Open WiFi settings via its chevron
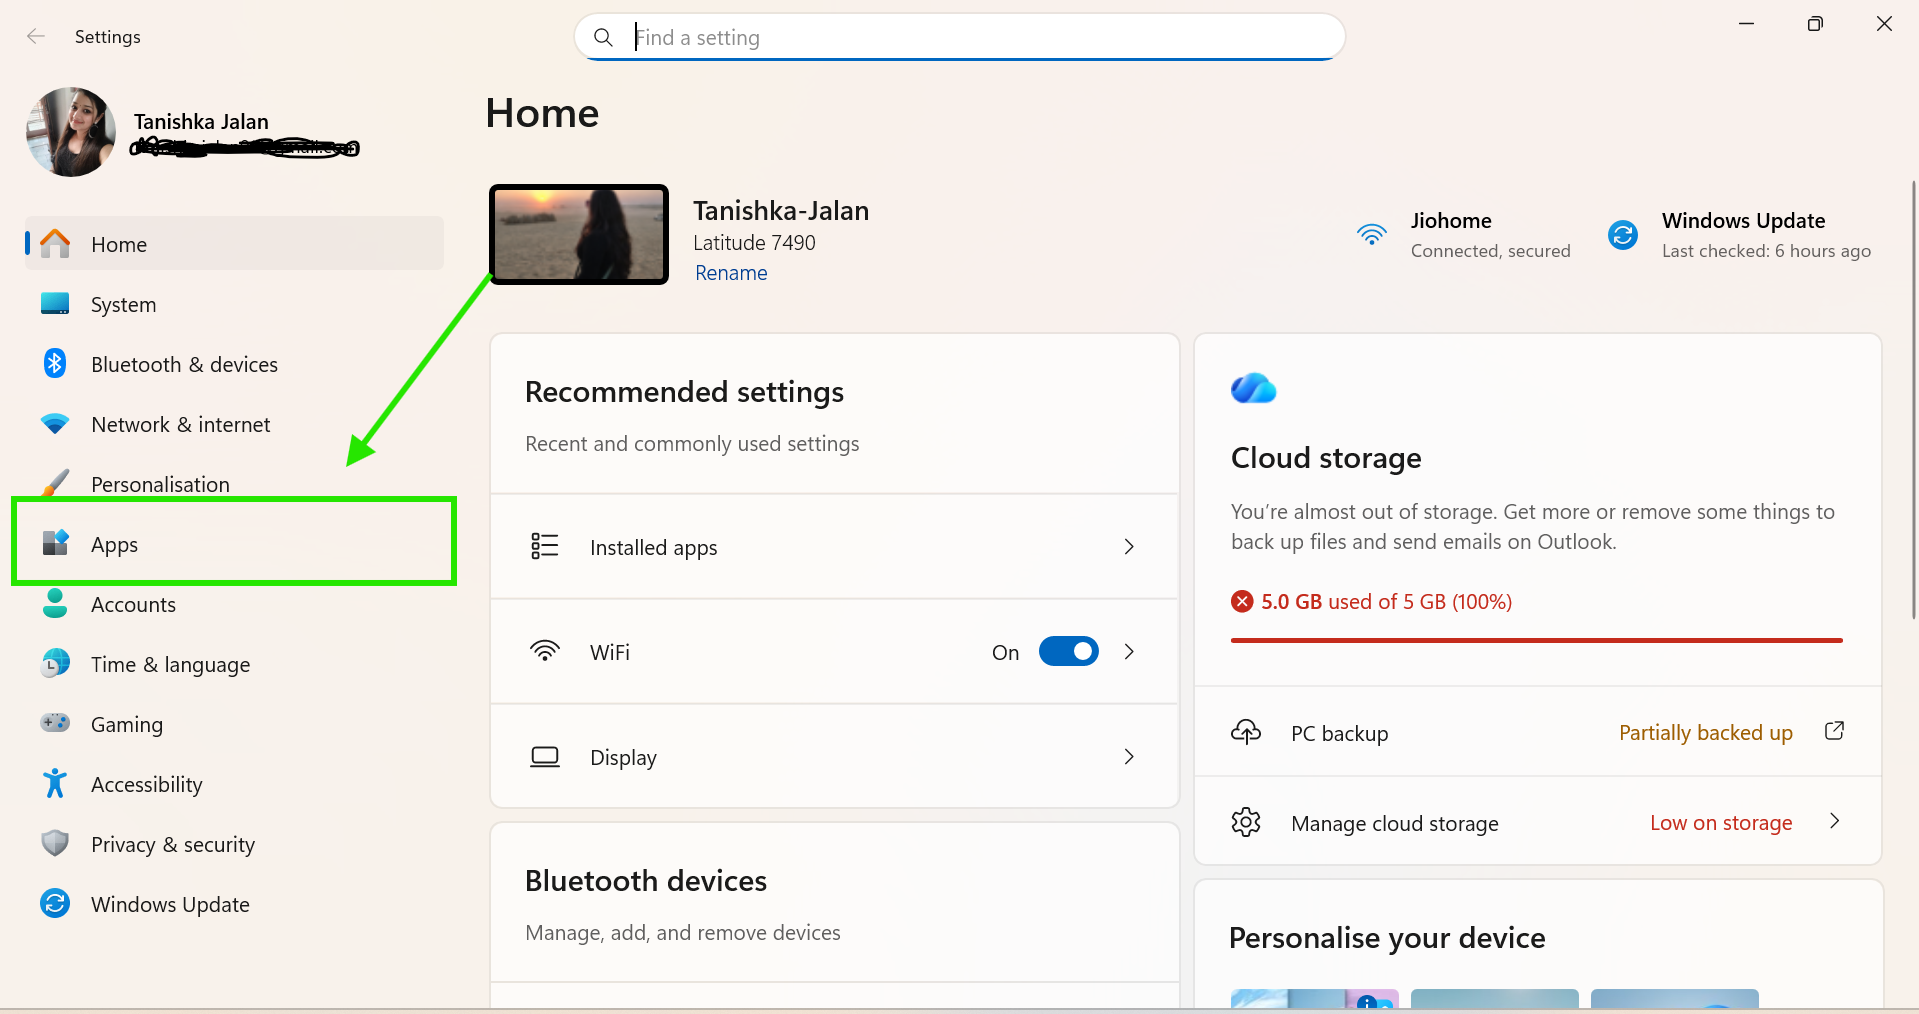The image size is (1919, 1014). click(x=1129, y=651)
